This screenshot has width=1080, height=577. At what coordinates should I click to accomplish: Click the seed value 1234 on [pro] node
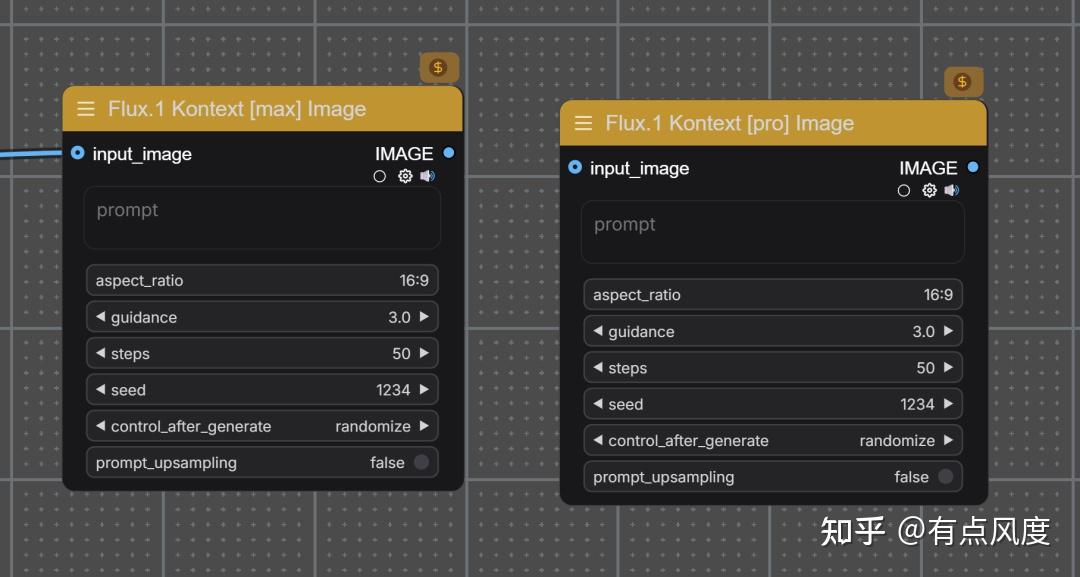(917, 405)
